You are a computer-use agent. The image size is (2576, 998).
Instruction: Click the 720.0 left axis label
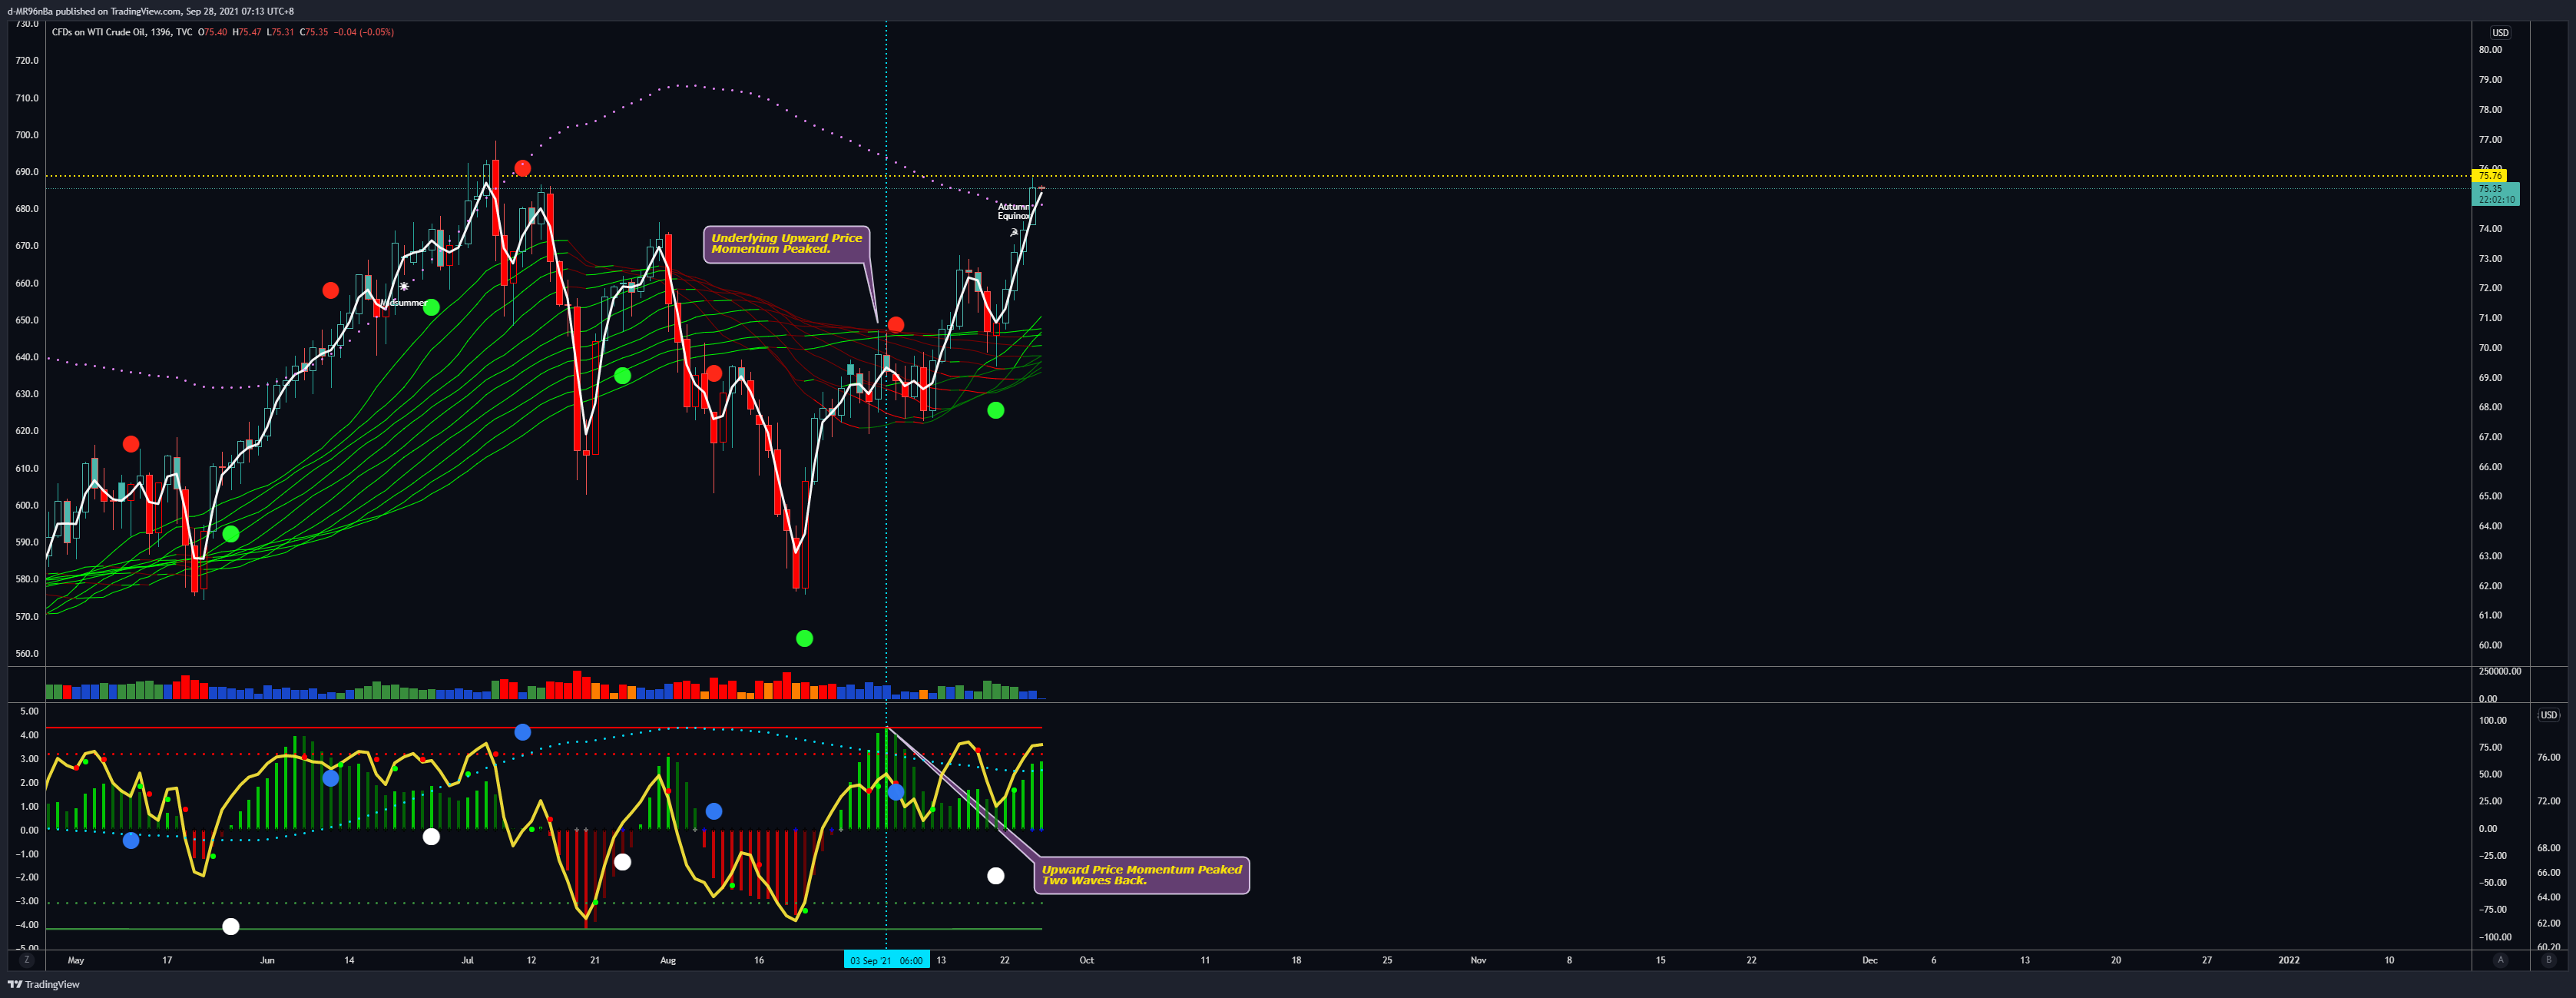tap(27, 61)
